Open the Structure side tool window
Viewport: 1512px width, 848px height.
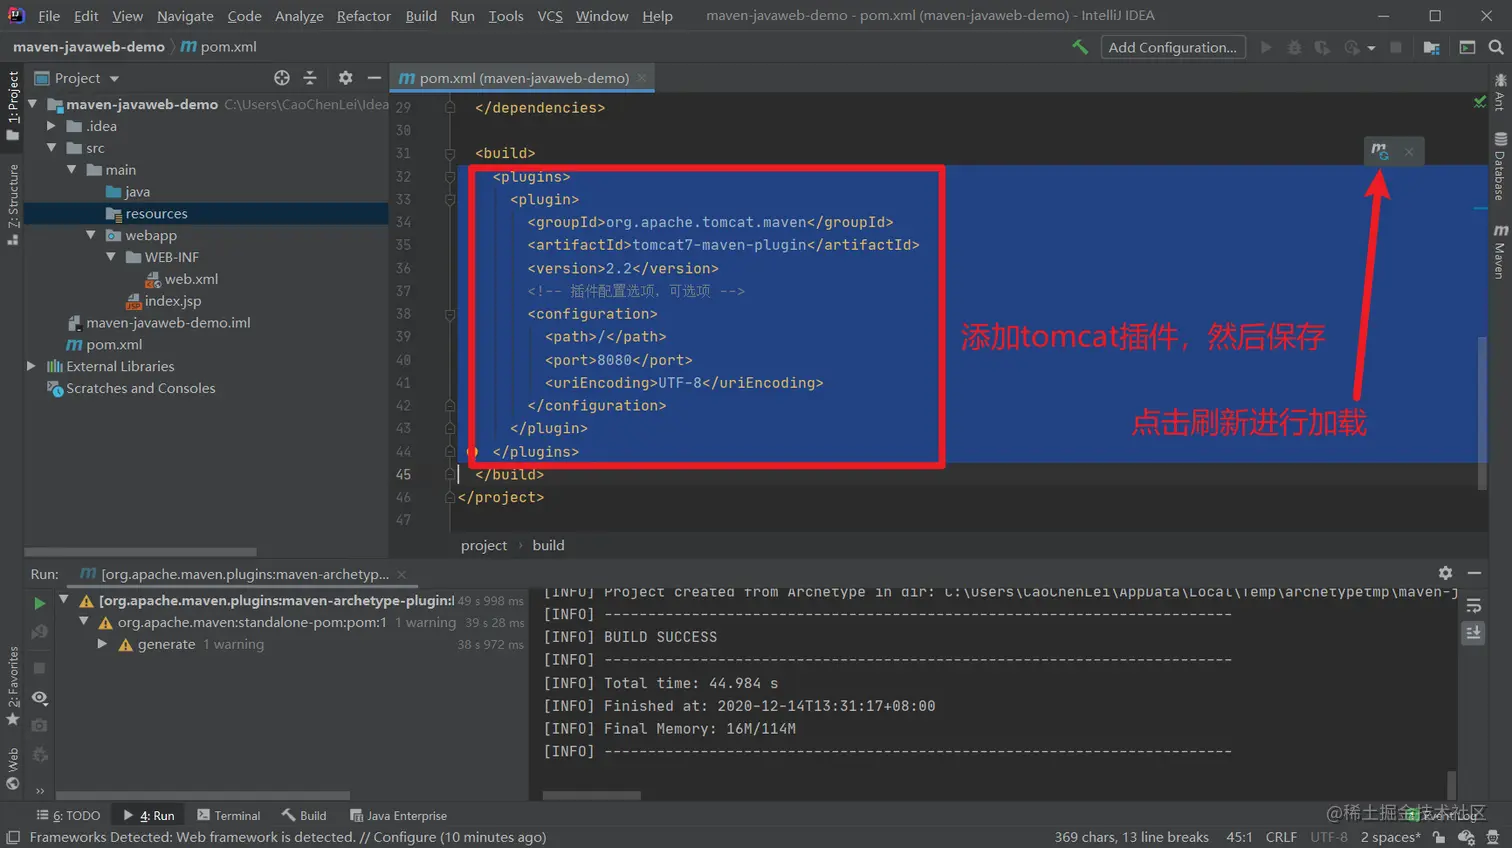[13, 204]
